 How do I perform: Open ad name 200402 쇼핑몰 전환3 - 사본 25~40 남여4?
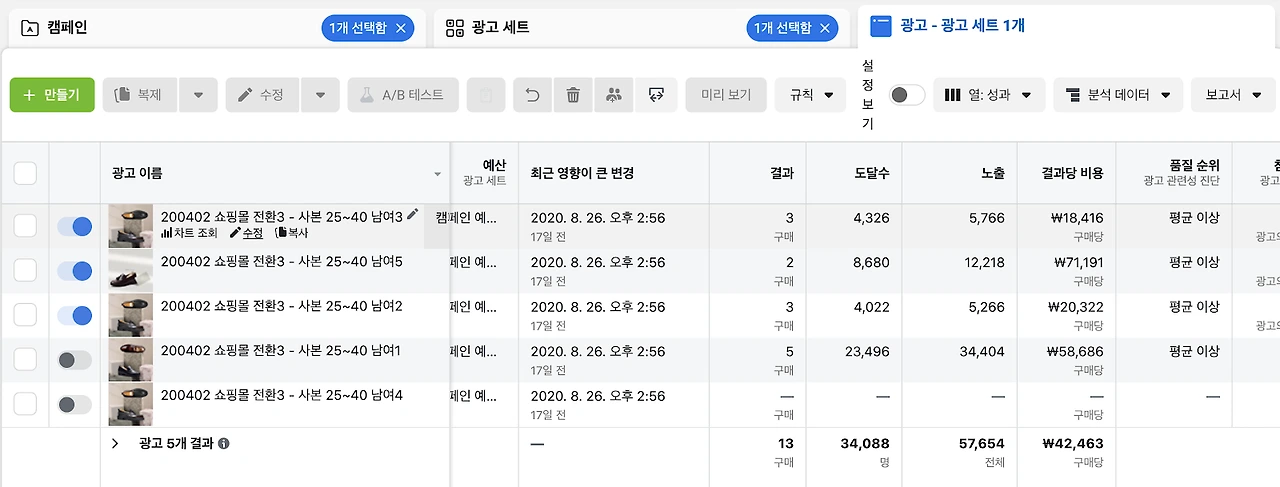pos(282,395)
